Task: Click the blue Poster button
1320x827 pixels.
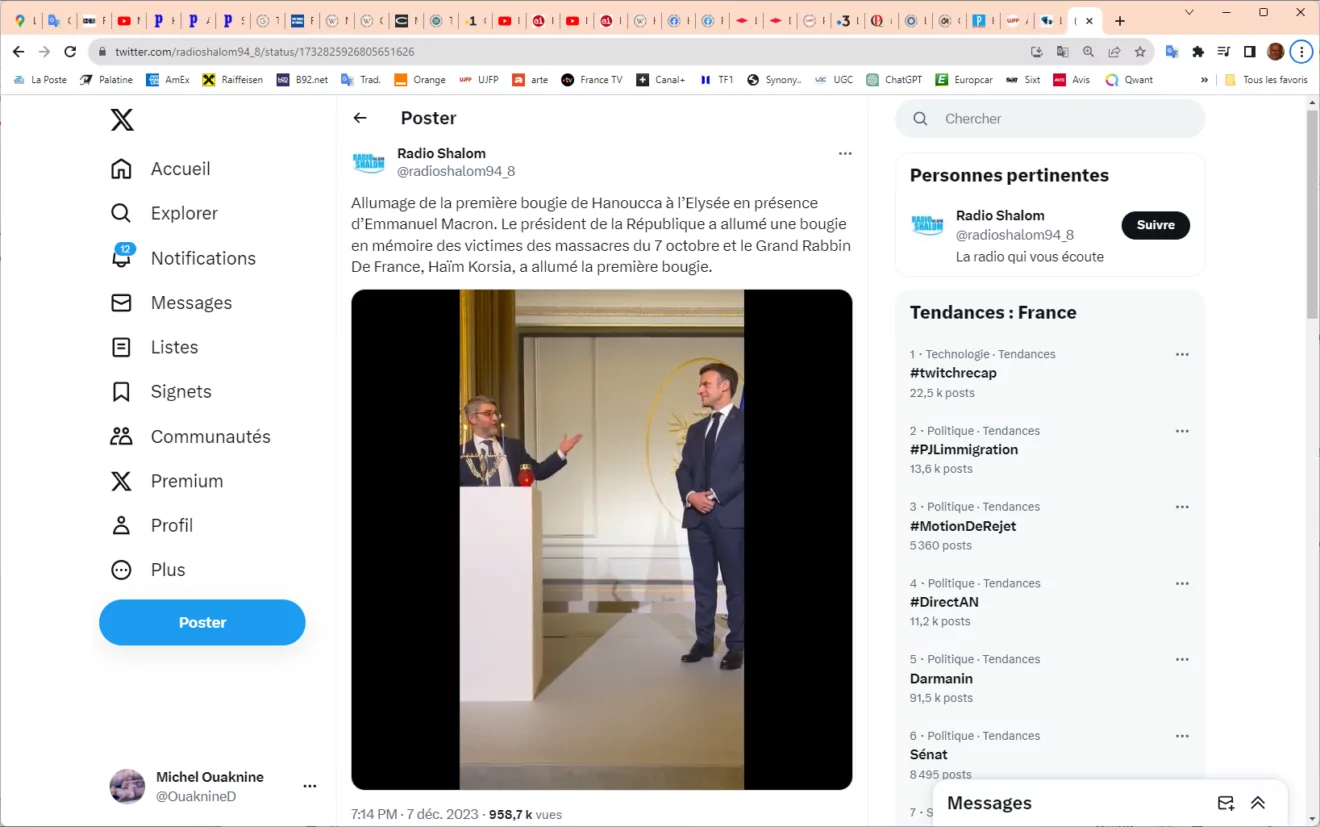Action: 202,622
